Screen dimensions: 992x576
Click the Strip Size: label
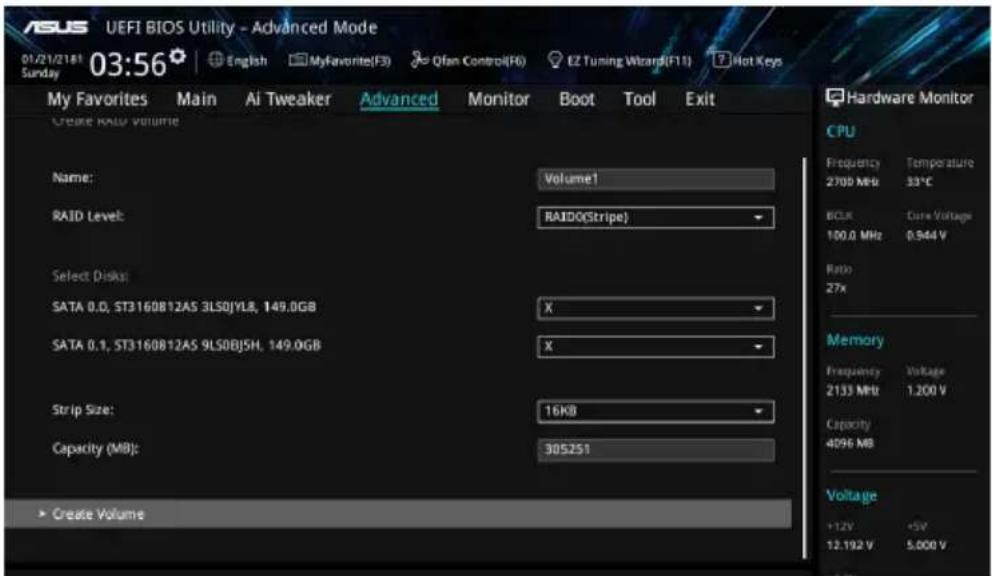click(83, 410)
